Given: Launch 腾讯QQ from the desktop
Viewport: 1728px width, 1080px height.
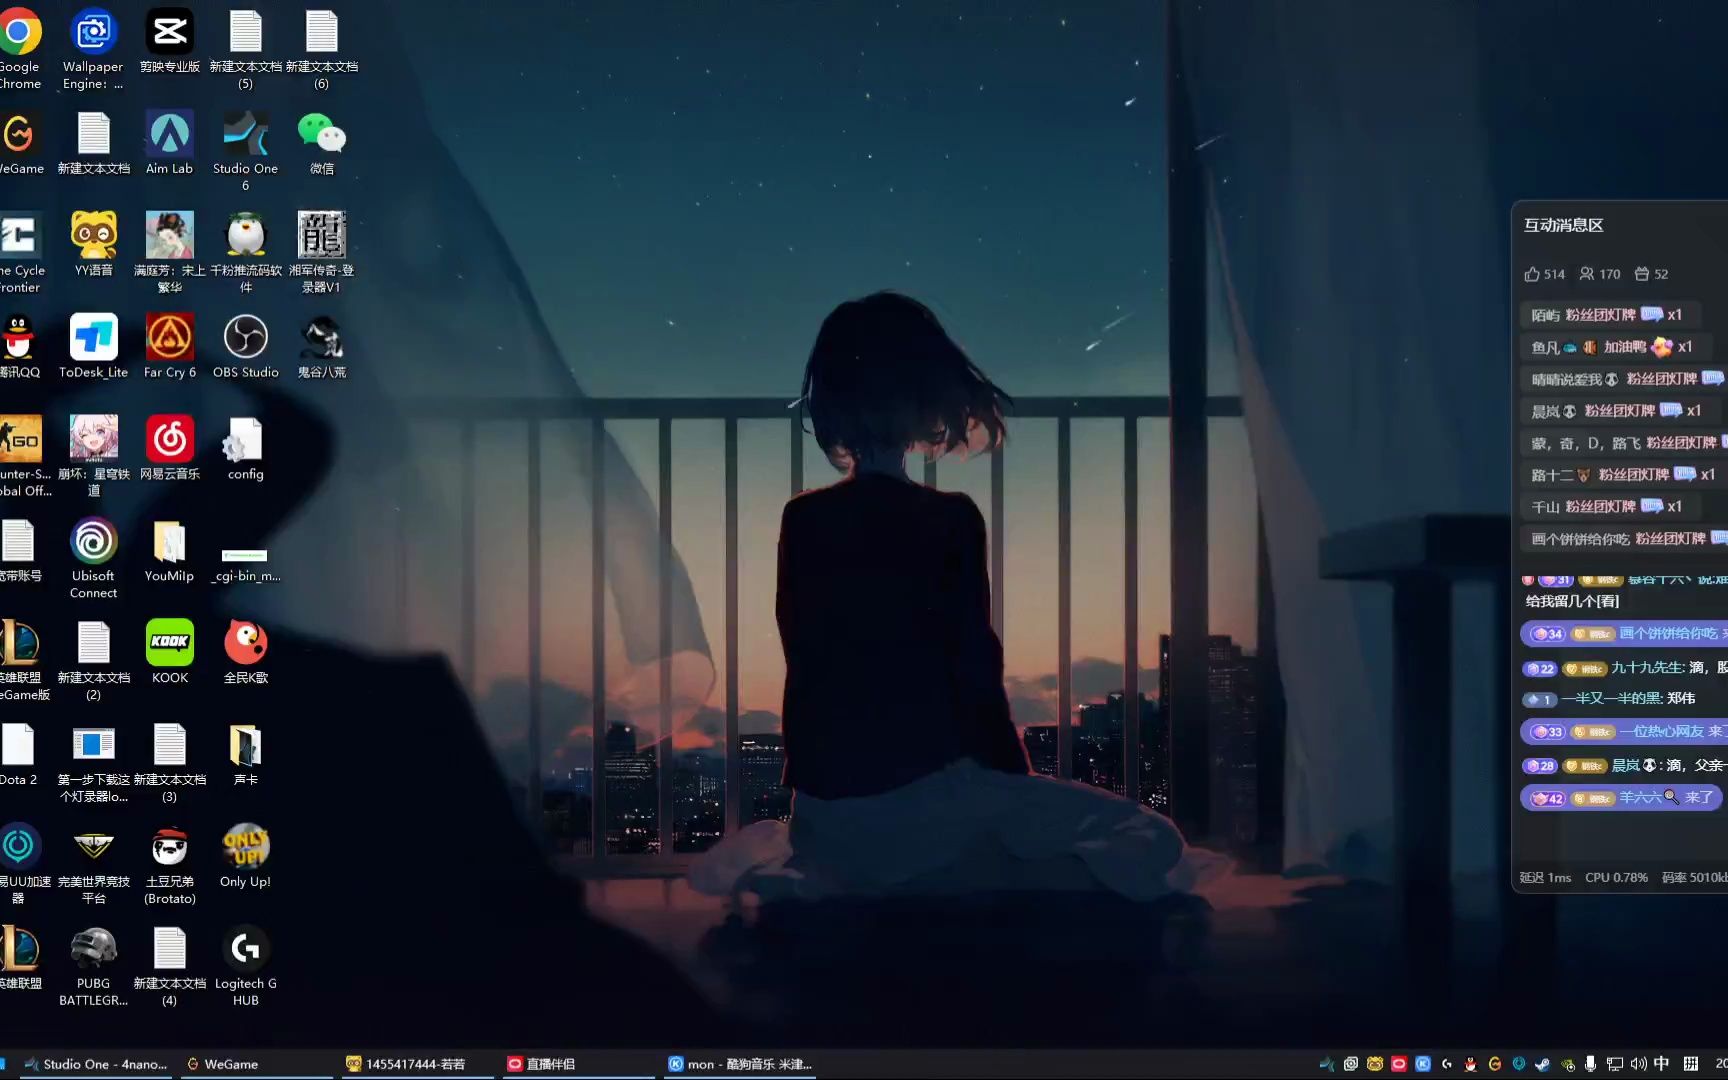Looking at the screenshot, I should click(x=19, y=347).
